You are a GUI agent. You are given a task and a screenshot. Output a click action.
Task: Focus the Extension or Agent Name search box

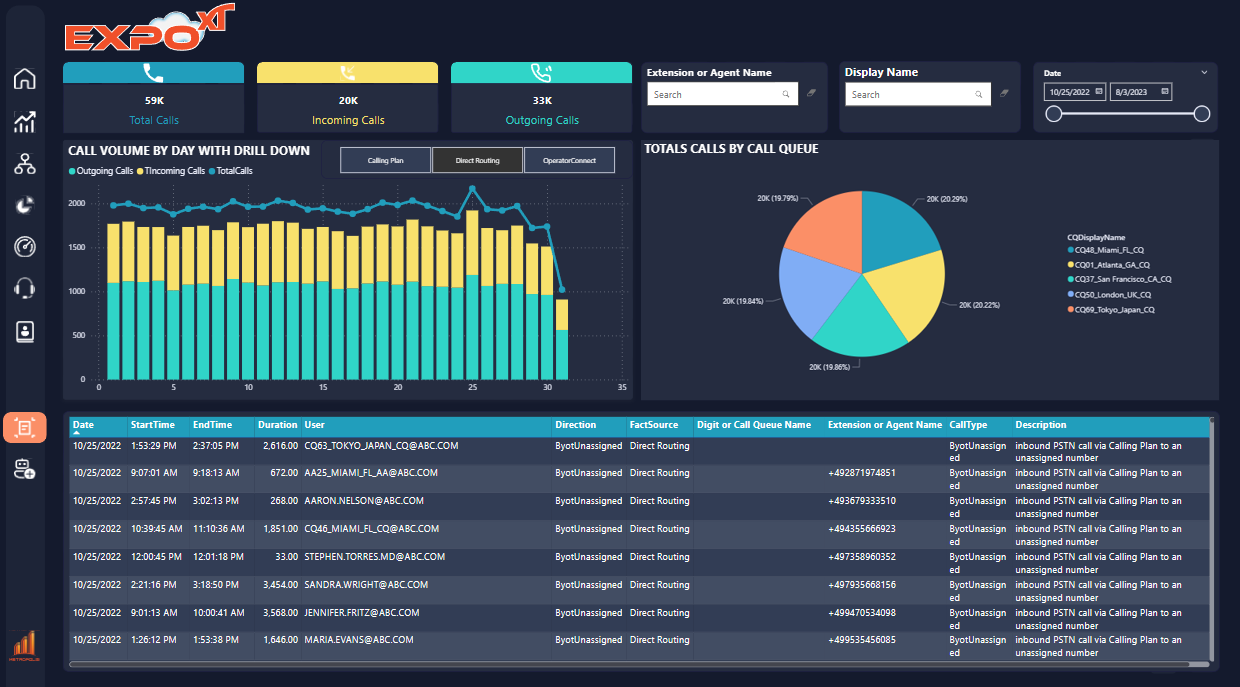722,94
